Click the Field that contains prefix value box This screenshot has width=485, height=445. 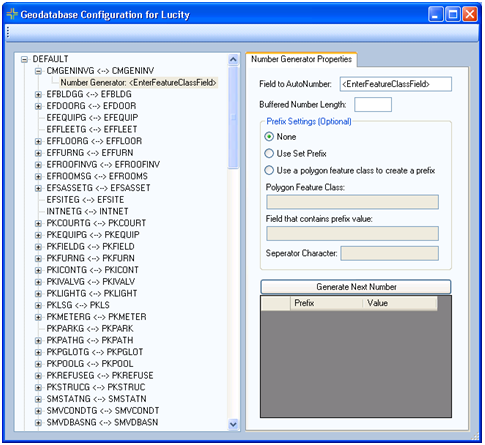coord(352,233)
